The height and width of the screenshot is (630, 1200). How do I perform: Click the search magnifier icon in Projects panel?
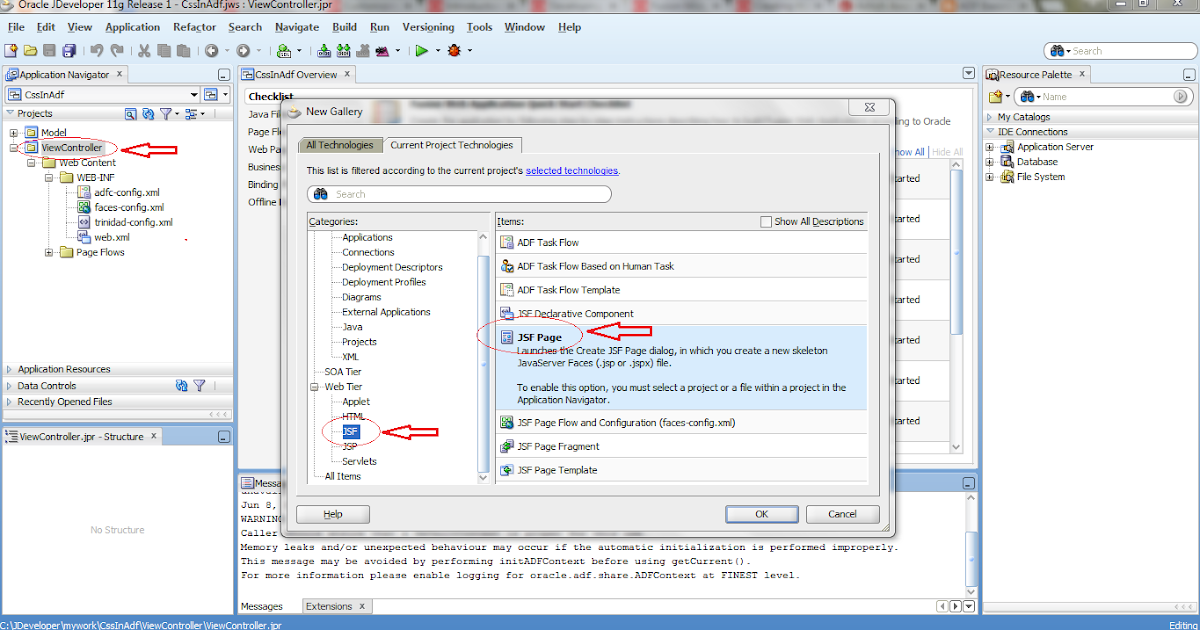click(130, 113)
